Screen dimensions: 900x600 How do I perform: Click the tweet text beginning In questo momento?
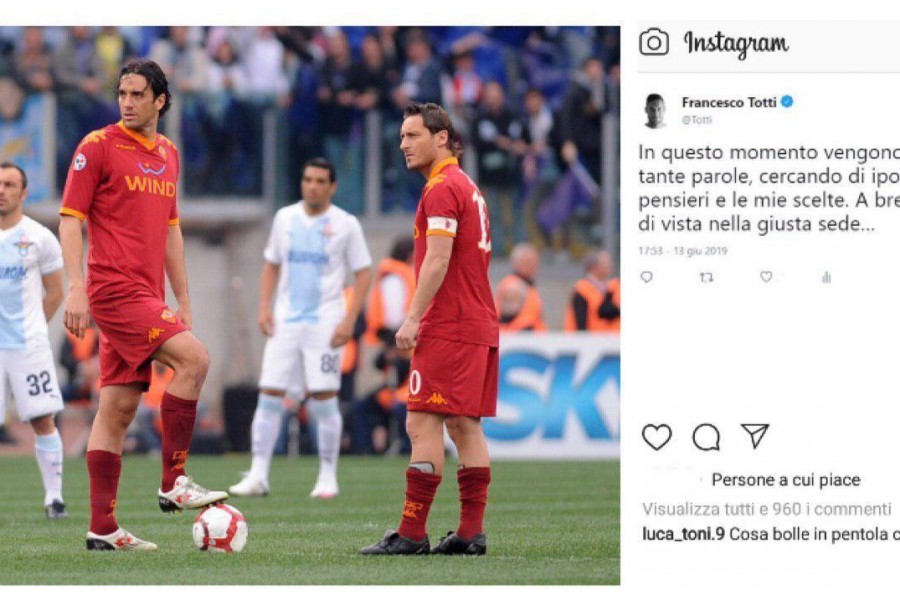769,188
